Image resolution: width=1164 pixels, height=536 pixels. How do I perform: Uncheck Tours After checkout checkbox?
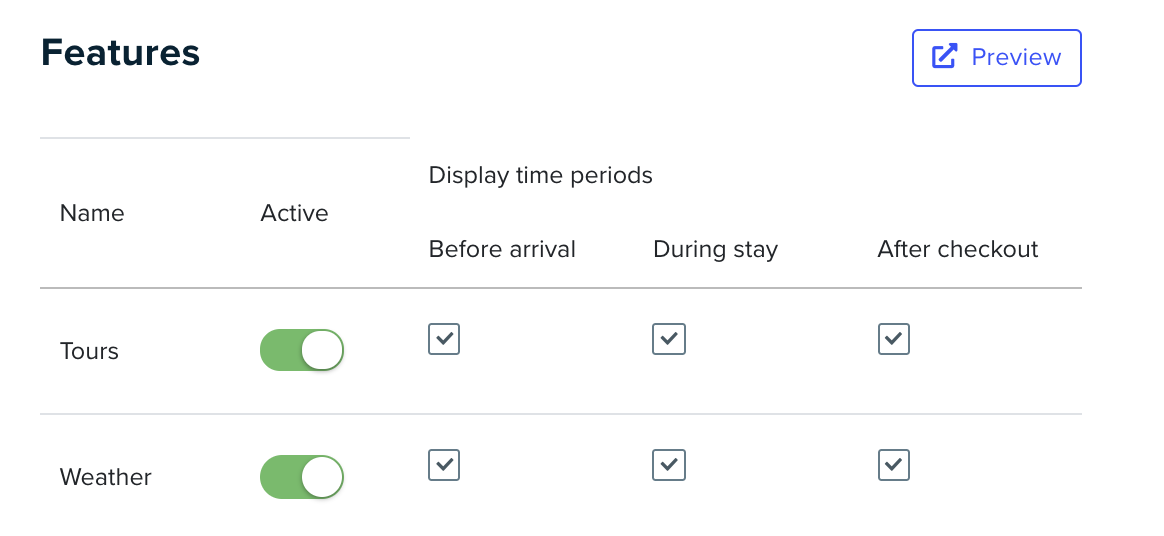click(894, 339)
